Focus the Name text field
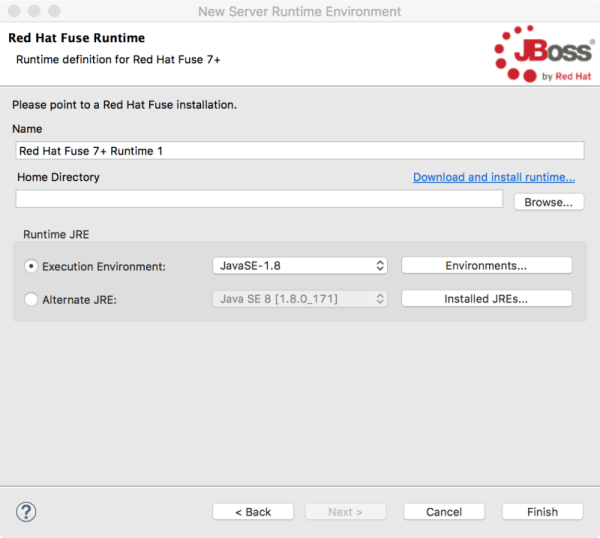The image size is (600, 538). pyautogui.click(x=300, y=150)
